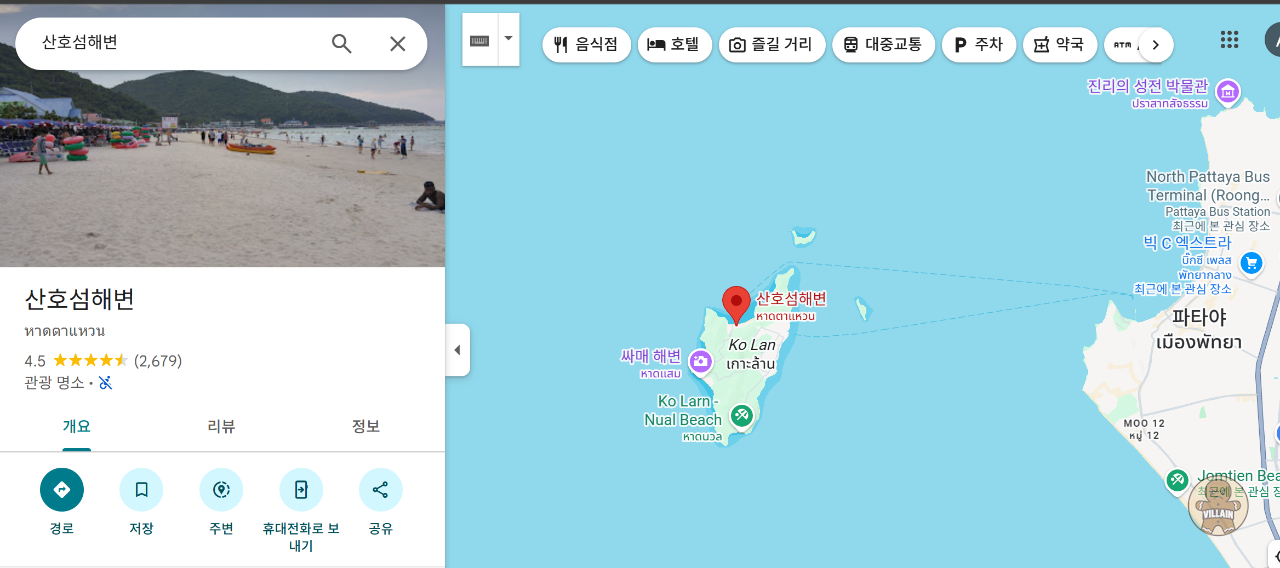Filter the map by 호텔 chip
Screen dimensions: 1280x568
click(x=675, y=45)
